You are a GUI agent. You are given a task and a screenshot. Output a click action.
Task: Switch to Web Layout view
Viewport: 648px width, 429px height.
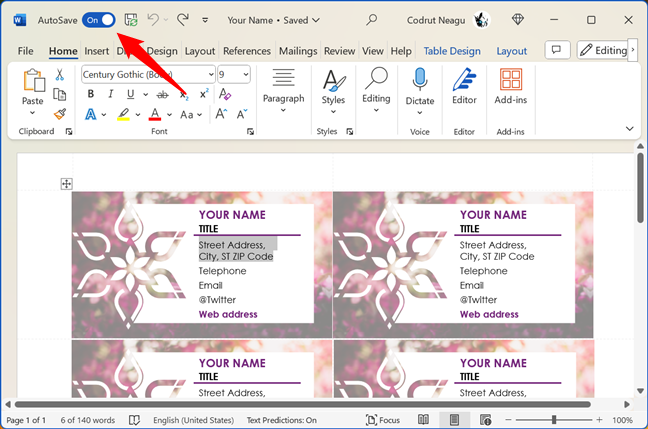pyautogui.click(x=486, y=420)
